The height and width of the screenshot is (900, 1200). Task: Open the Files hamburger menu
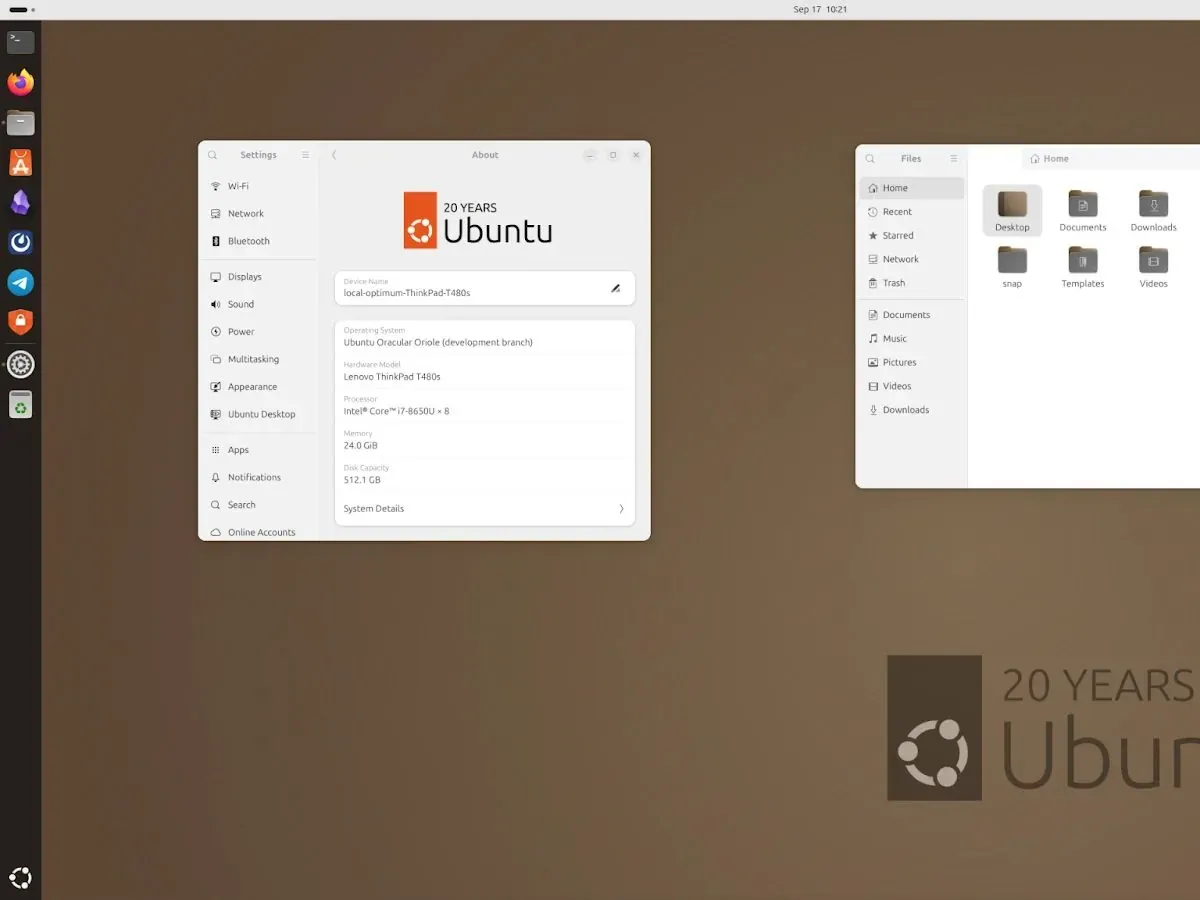pos(953,158)
